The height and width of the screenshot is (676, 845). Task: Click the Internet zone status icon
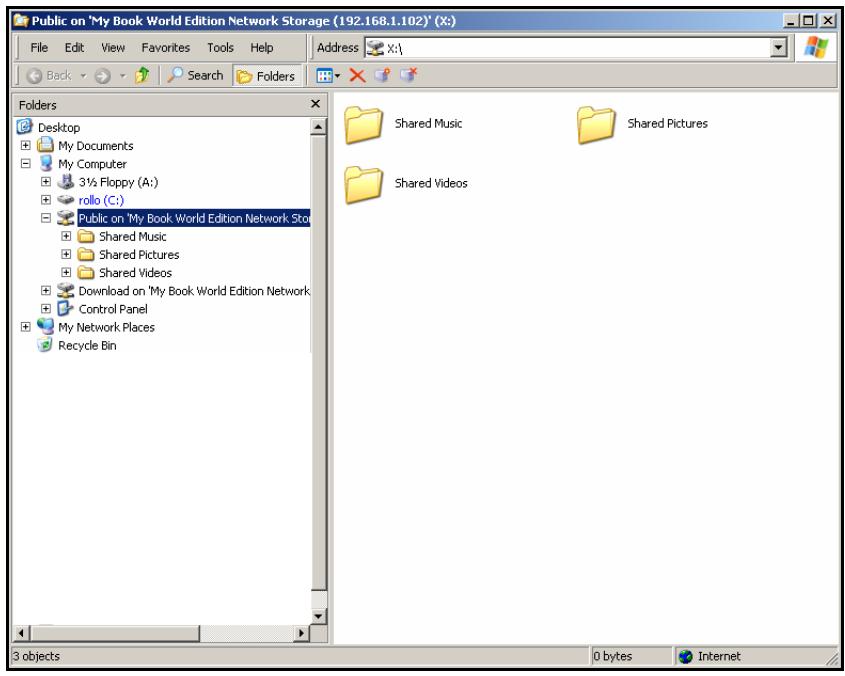point(685,656)
